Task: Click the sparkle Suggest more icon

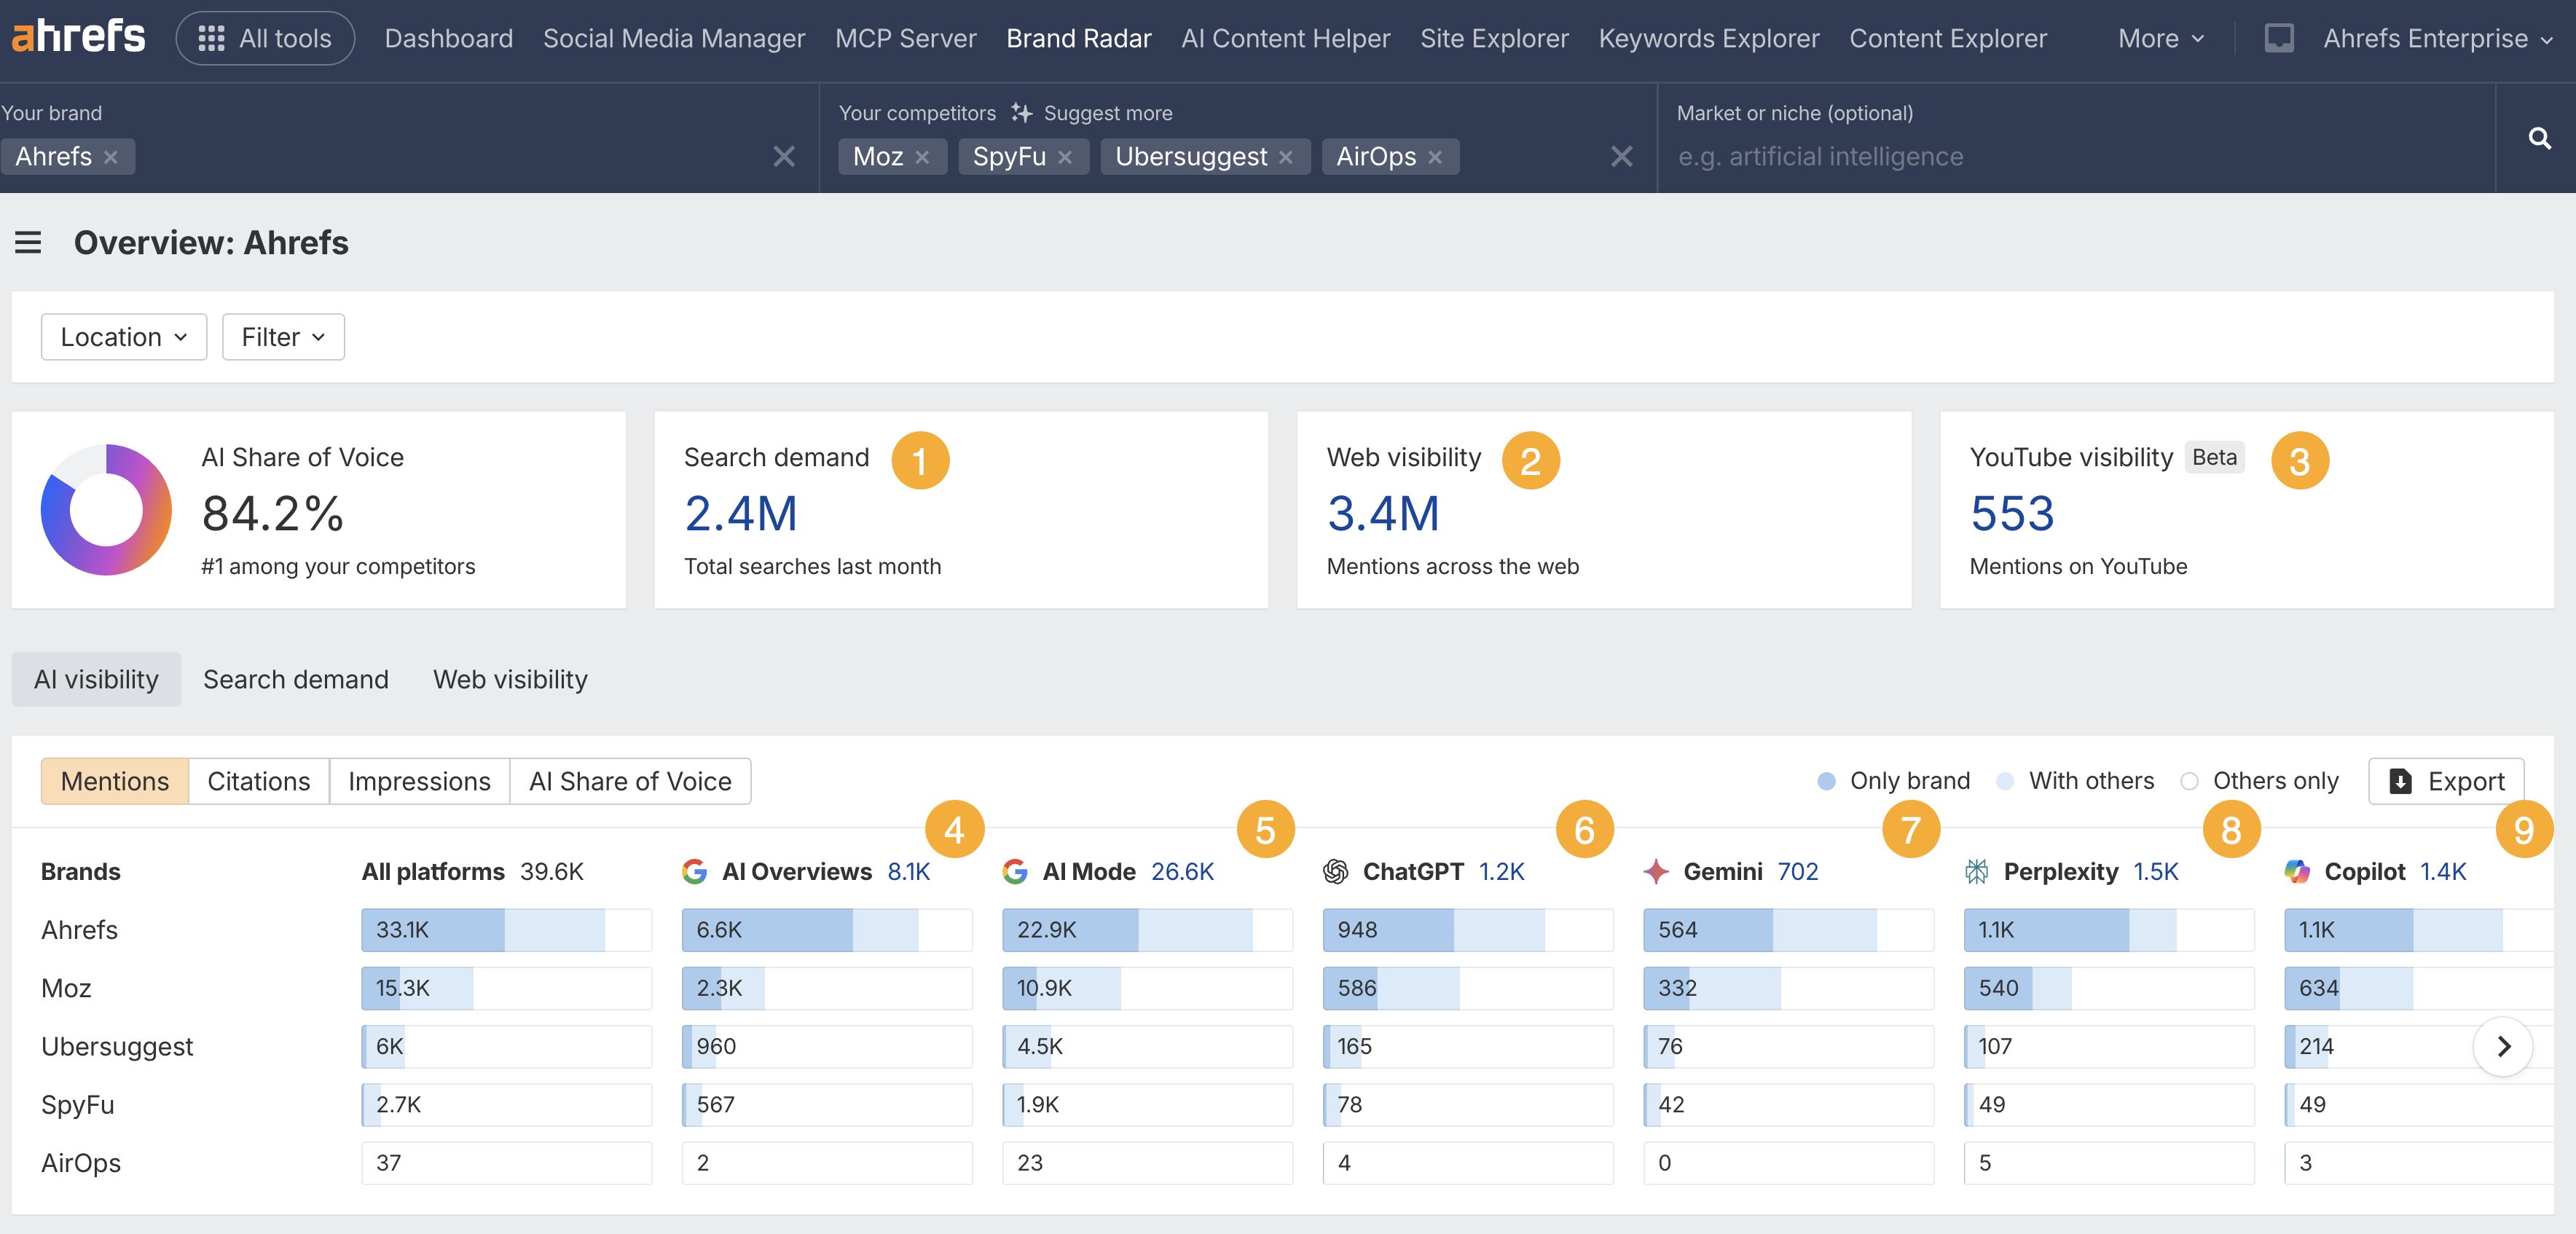Action: point(1020,113)
